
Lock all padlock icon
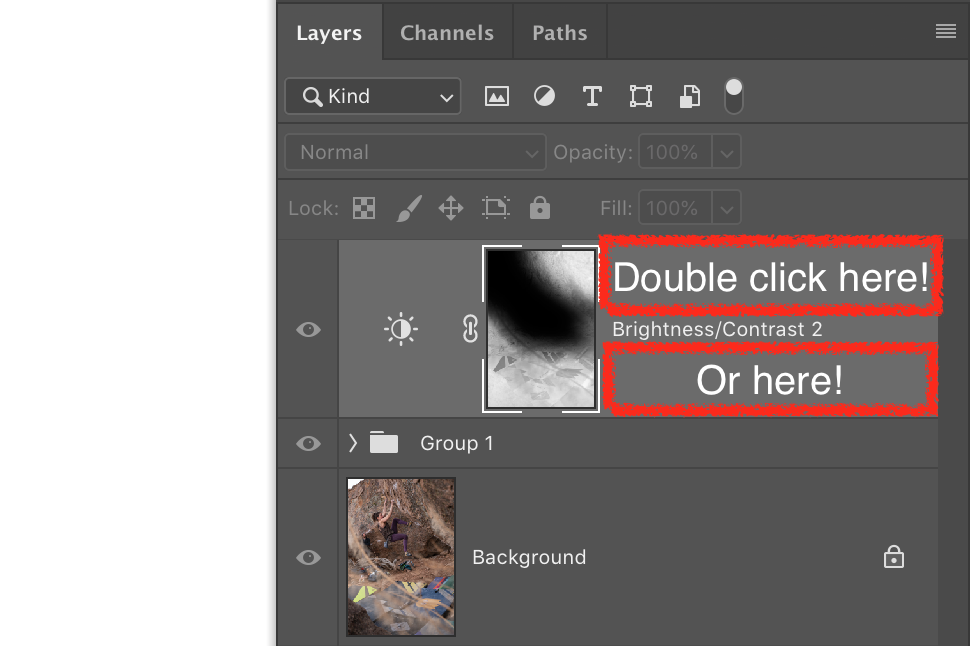tap(539, 208)
